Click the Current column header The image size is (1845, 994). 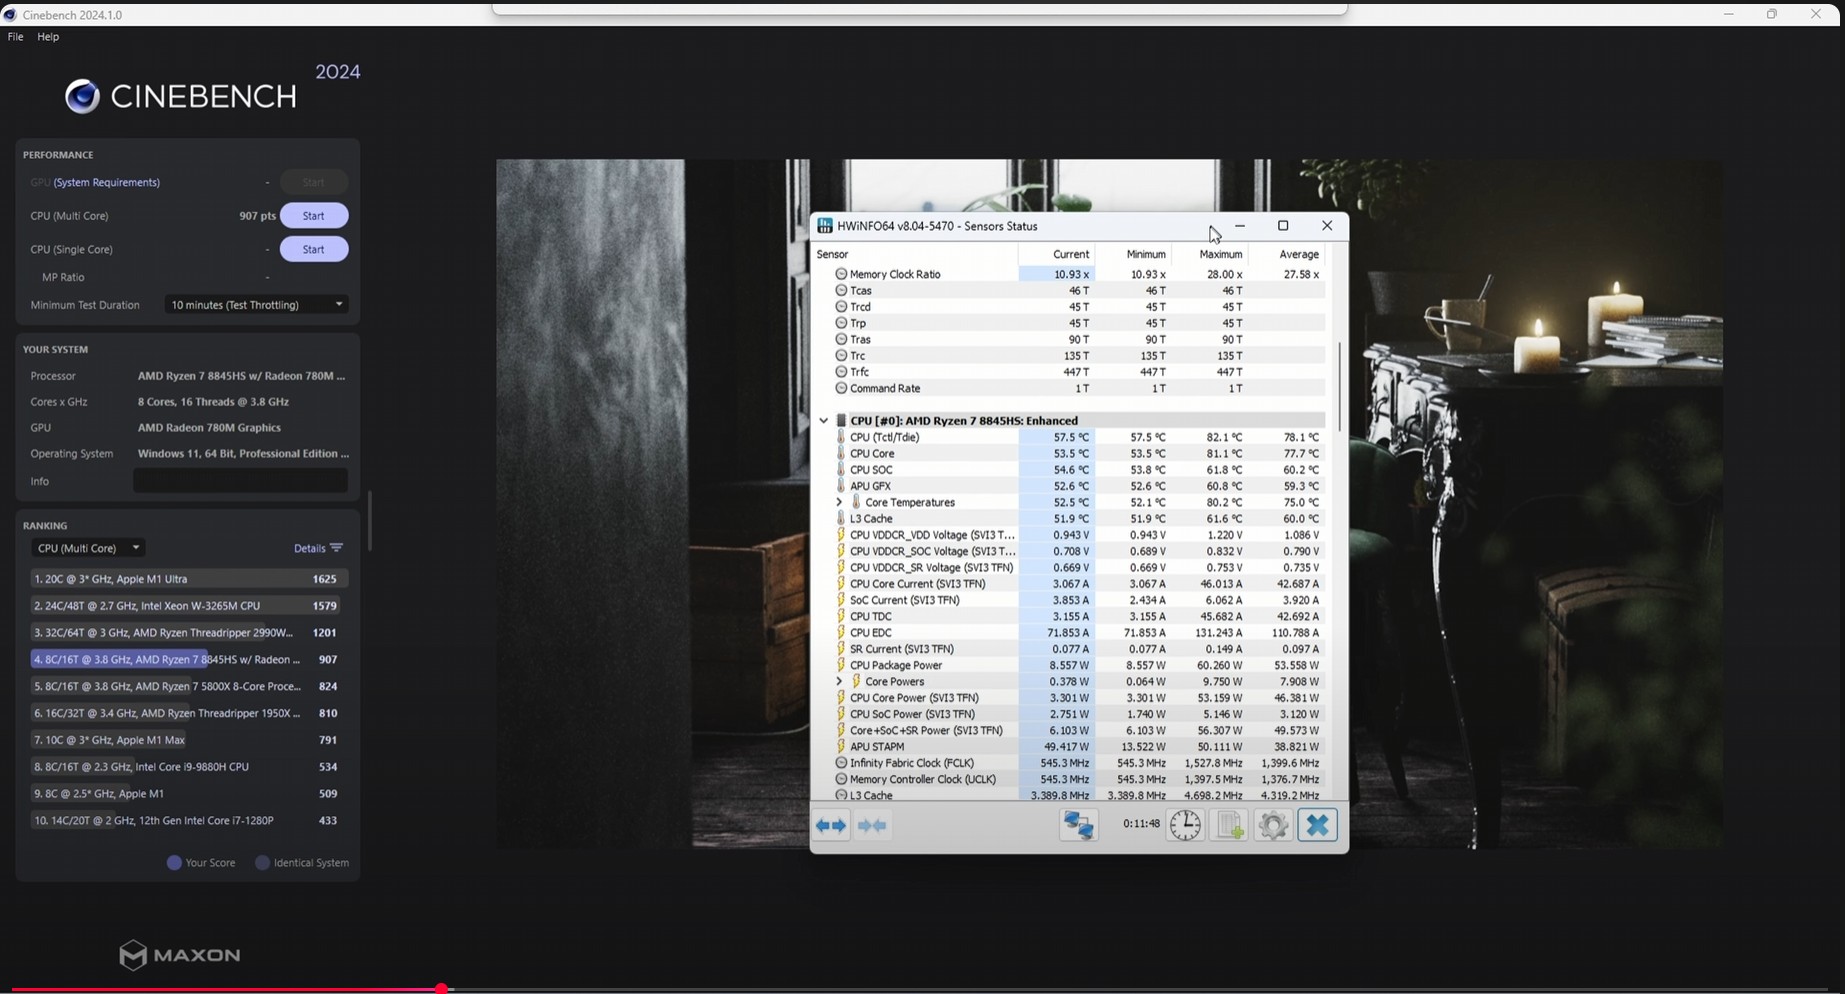click(x=1057, y=254)
